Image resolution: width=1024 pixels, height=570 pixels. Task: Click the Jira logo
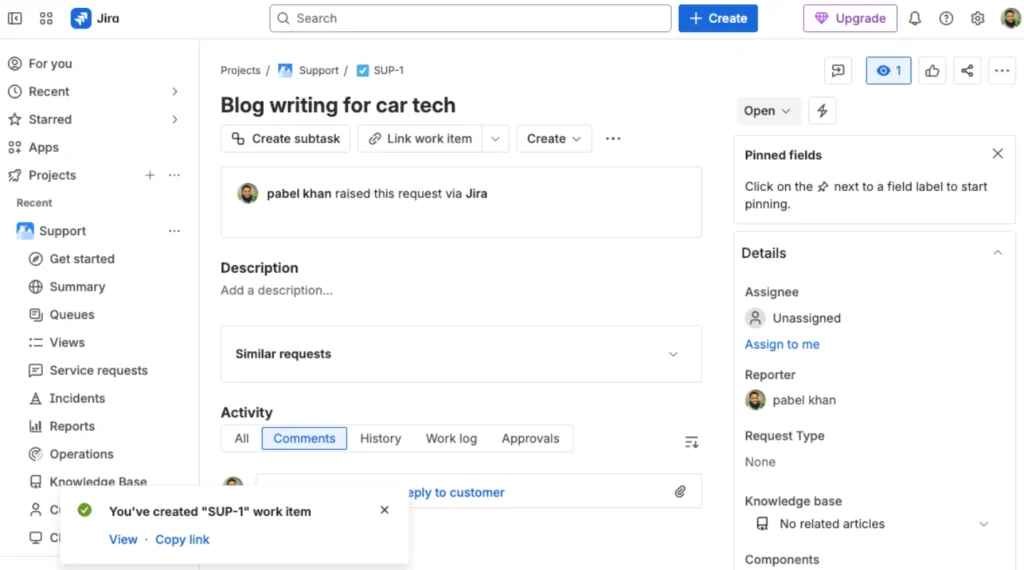tap(95, 18)
